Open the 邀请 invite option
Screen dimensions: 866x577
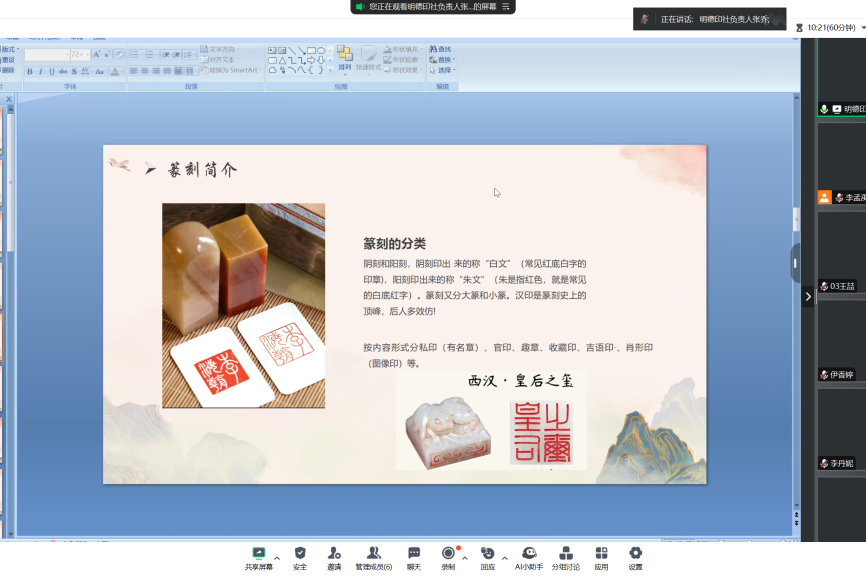point(333,557)
